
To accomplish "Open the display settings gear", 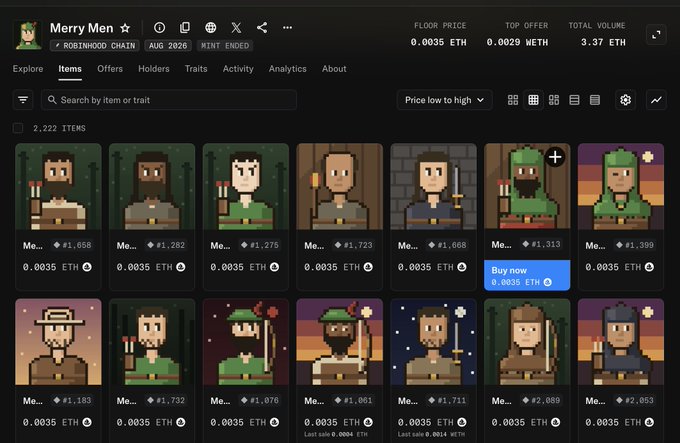I will tap(625, 100).
